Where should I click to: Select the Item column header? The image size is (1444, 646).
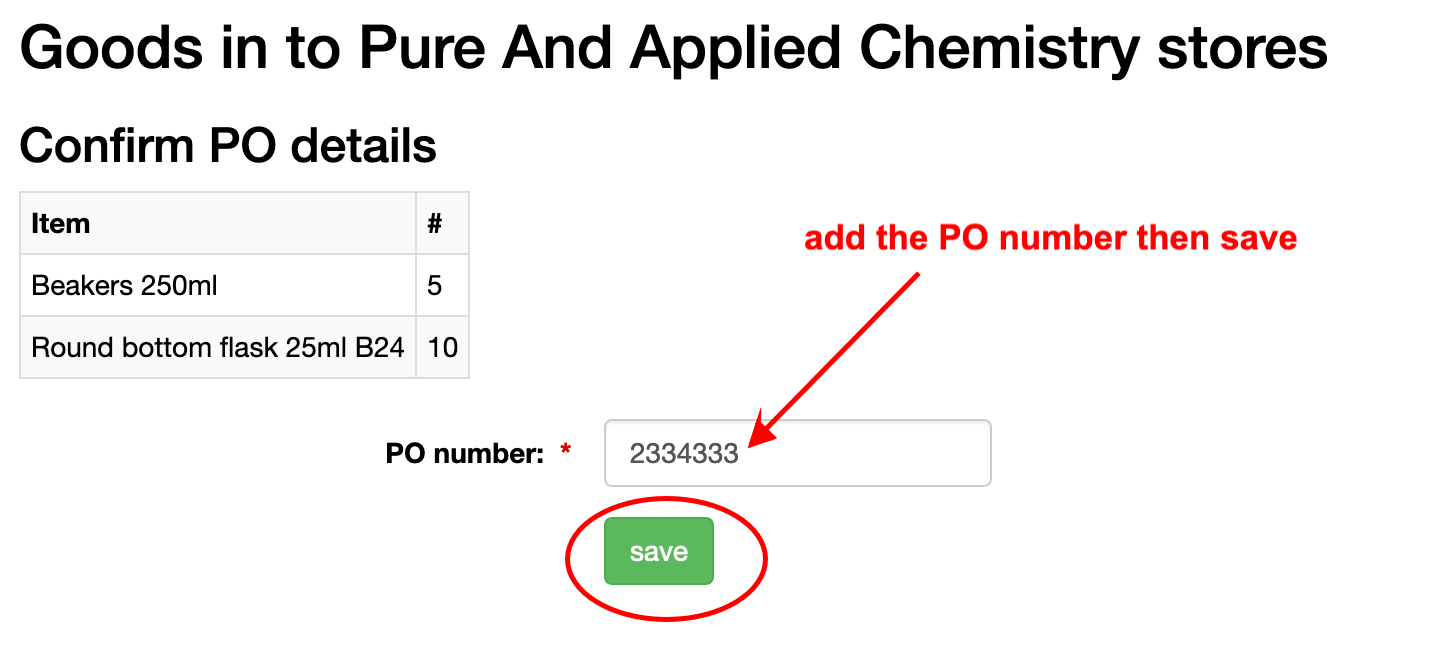(61, 223)
